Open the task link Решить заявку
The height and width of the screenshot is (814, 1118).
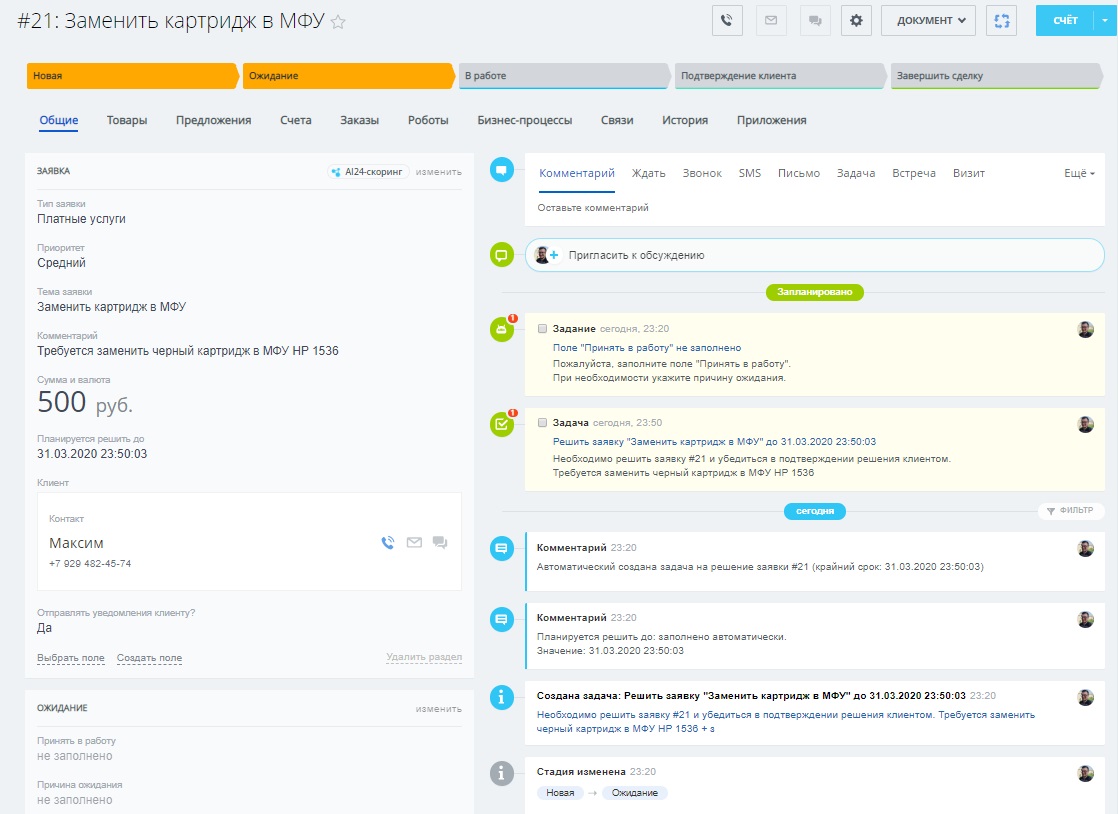click(x=714, y=441)
